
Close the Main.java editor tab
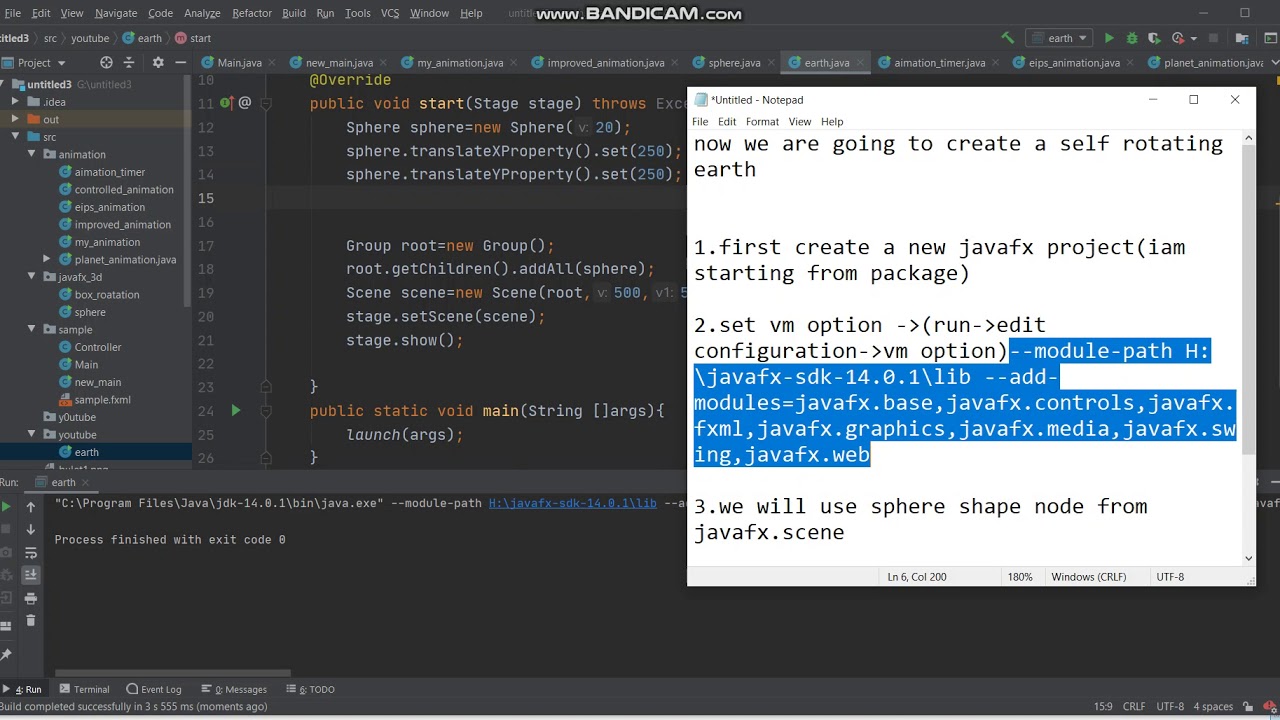tap(274, 63)
